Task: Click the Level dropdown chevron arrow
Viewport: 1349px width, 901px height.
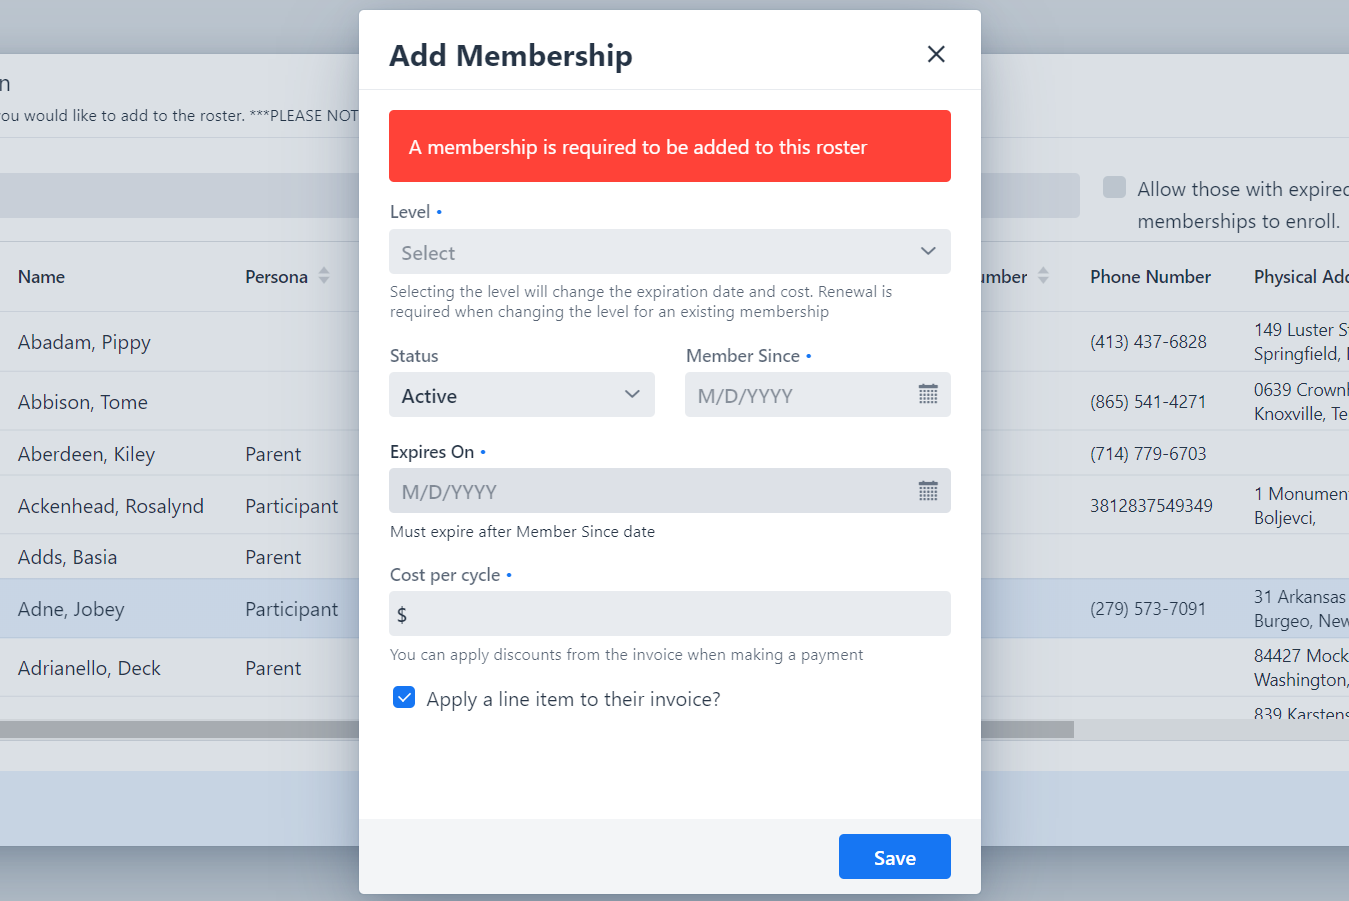Action: [928, 252]
